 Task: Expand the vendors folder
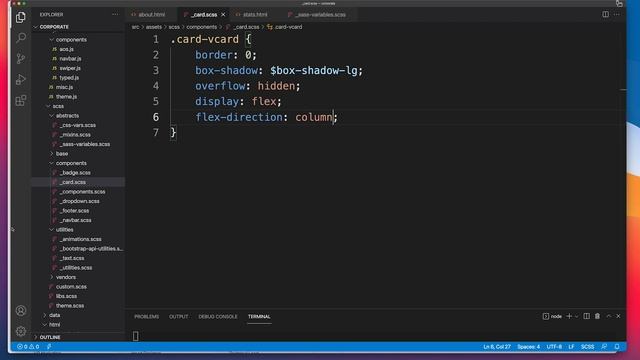(65, 277)
